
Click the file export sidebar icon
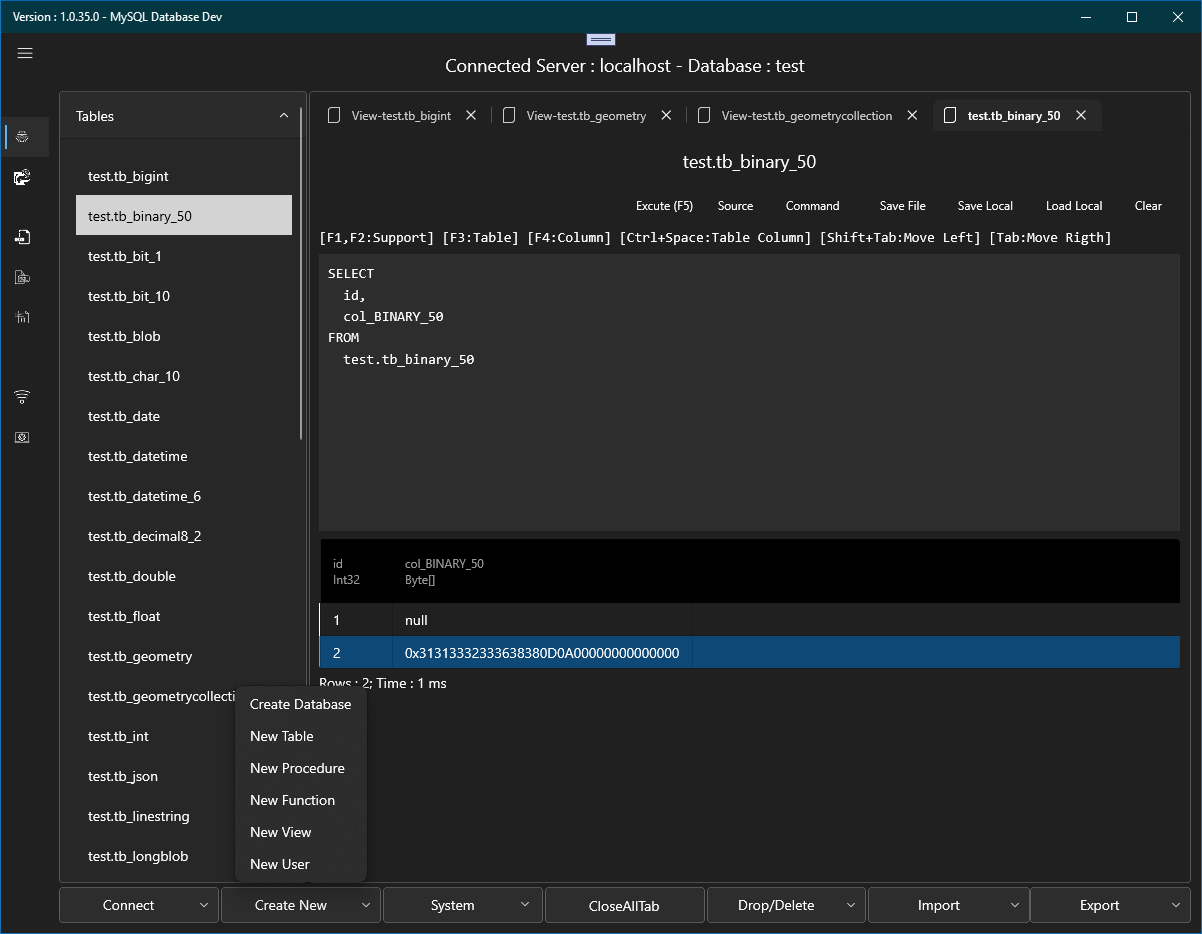point(22,237)
